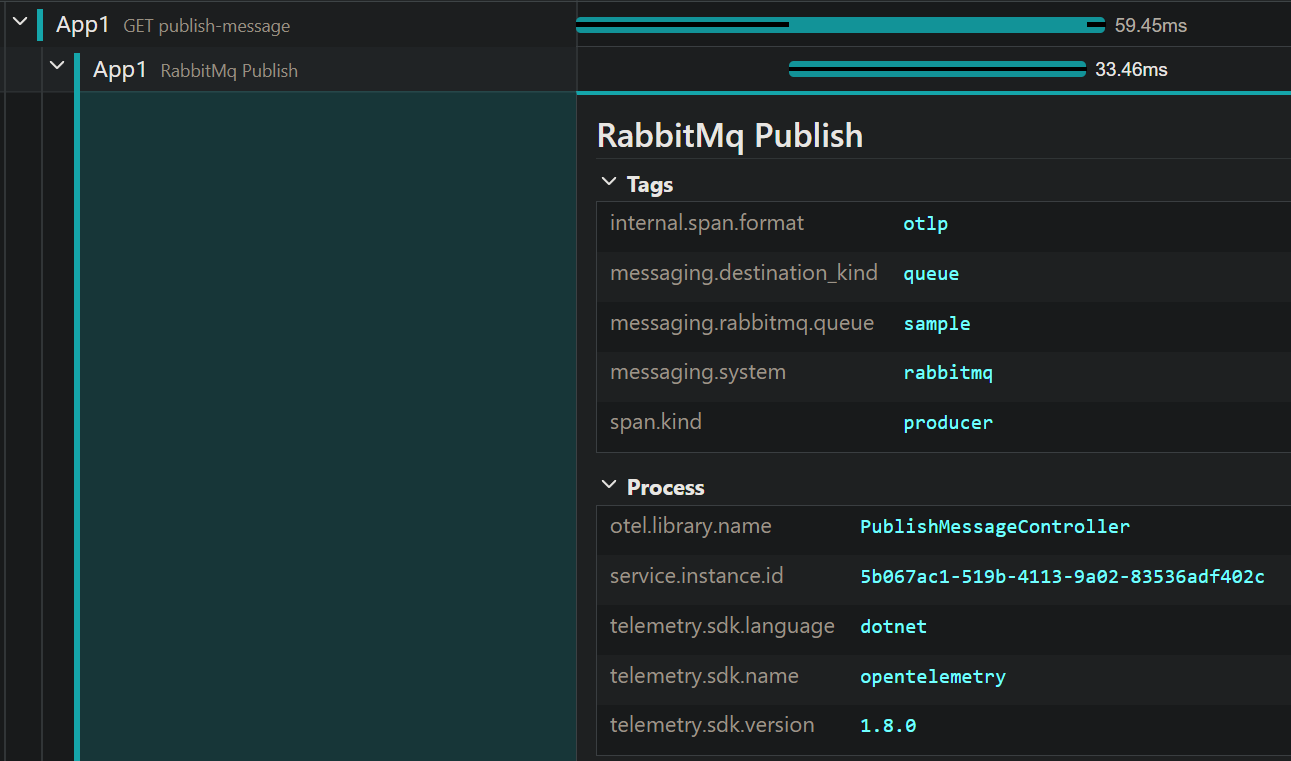Screen dimensions: 1291x761
Task: Collapse the App1 RabbitMq Publish child span
Action: point(57,66)
